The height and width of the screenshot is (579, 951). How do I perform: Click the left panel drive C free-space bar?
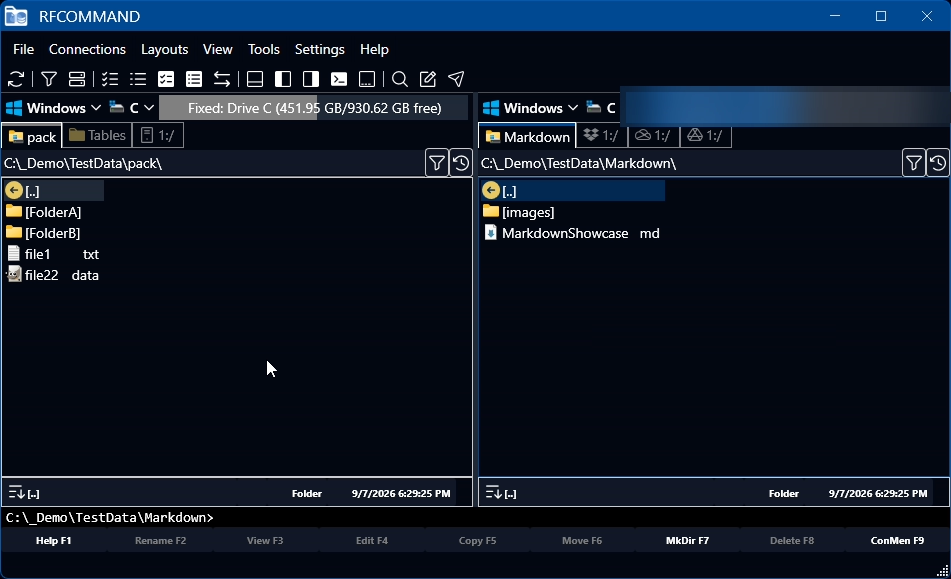314,108
